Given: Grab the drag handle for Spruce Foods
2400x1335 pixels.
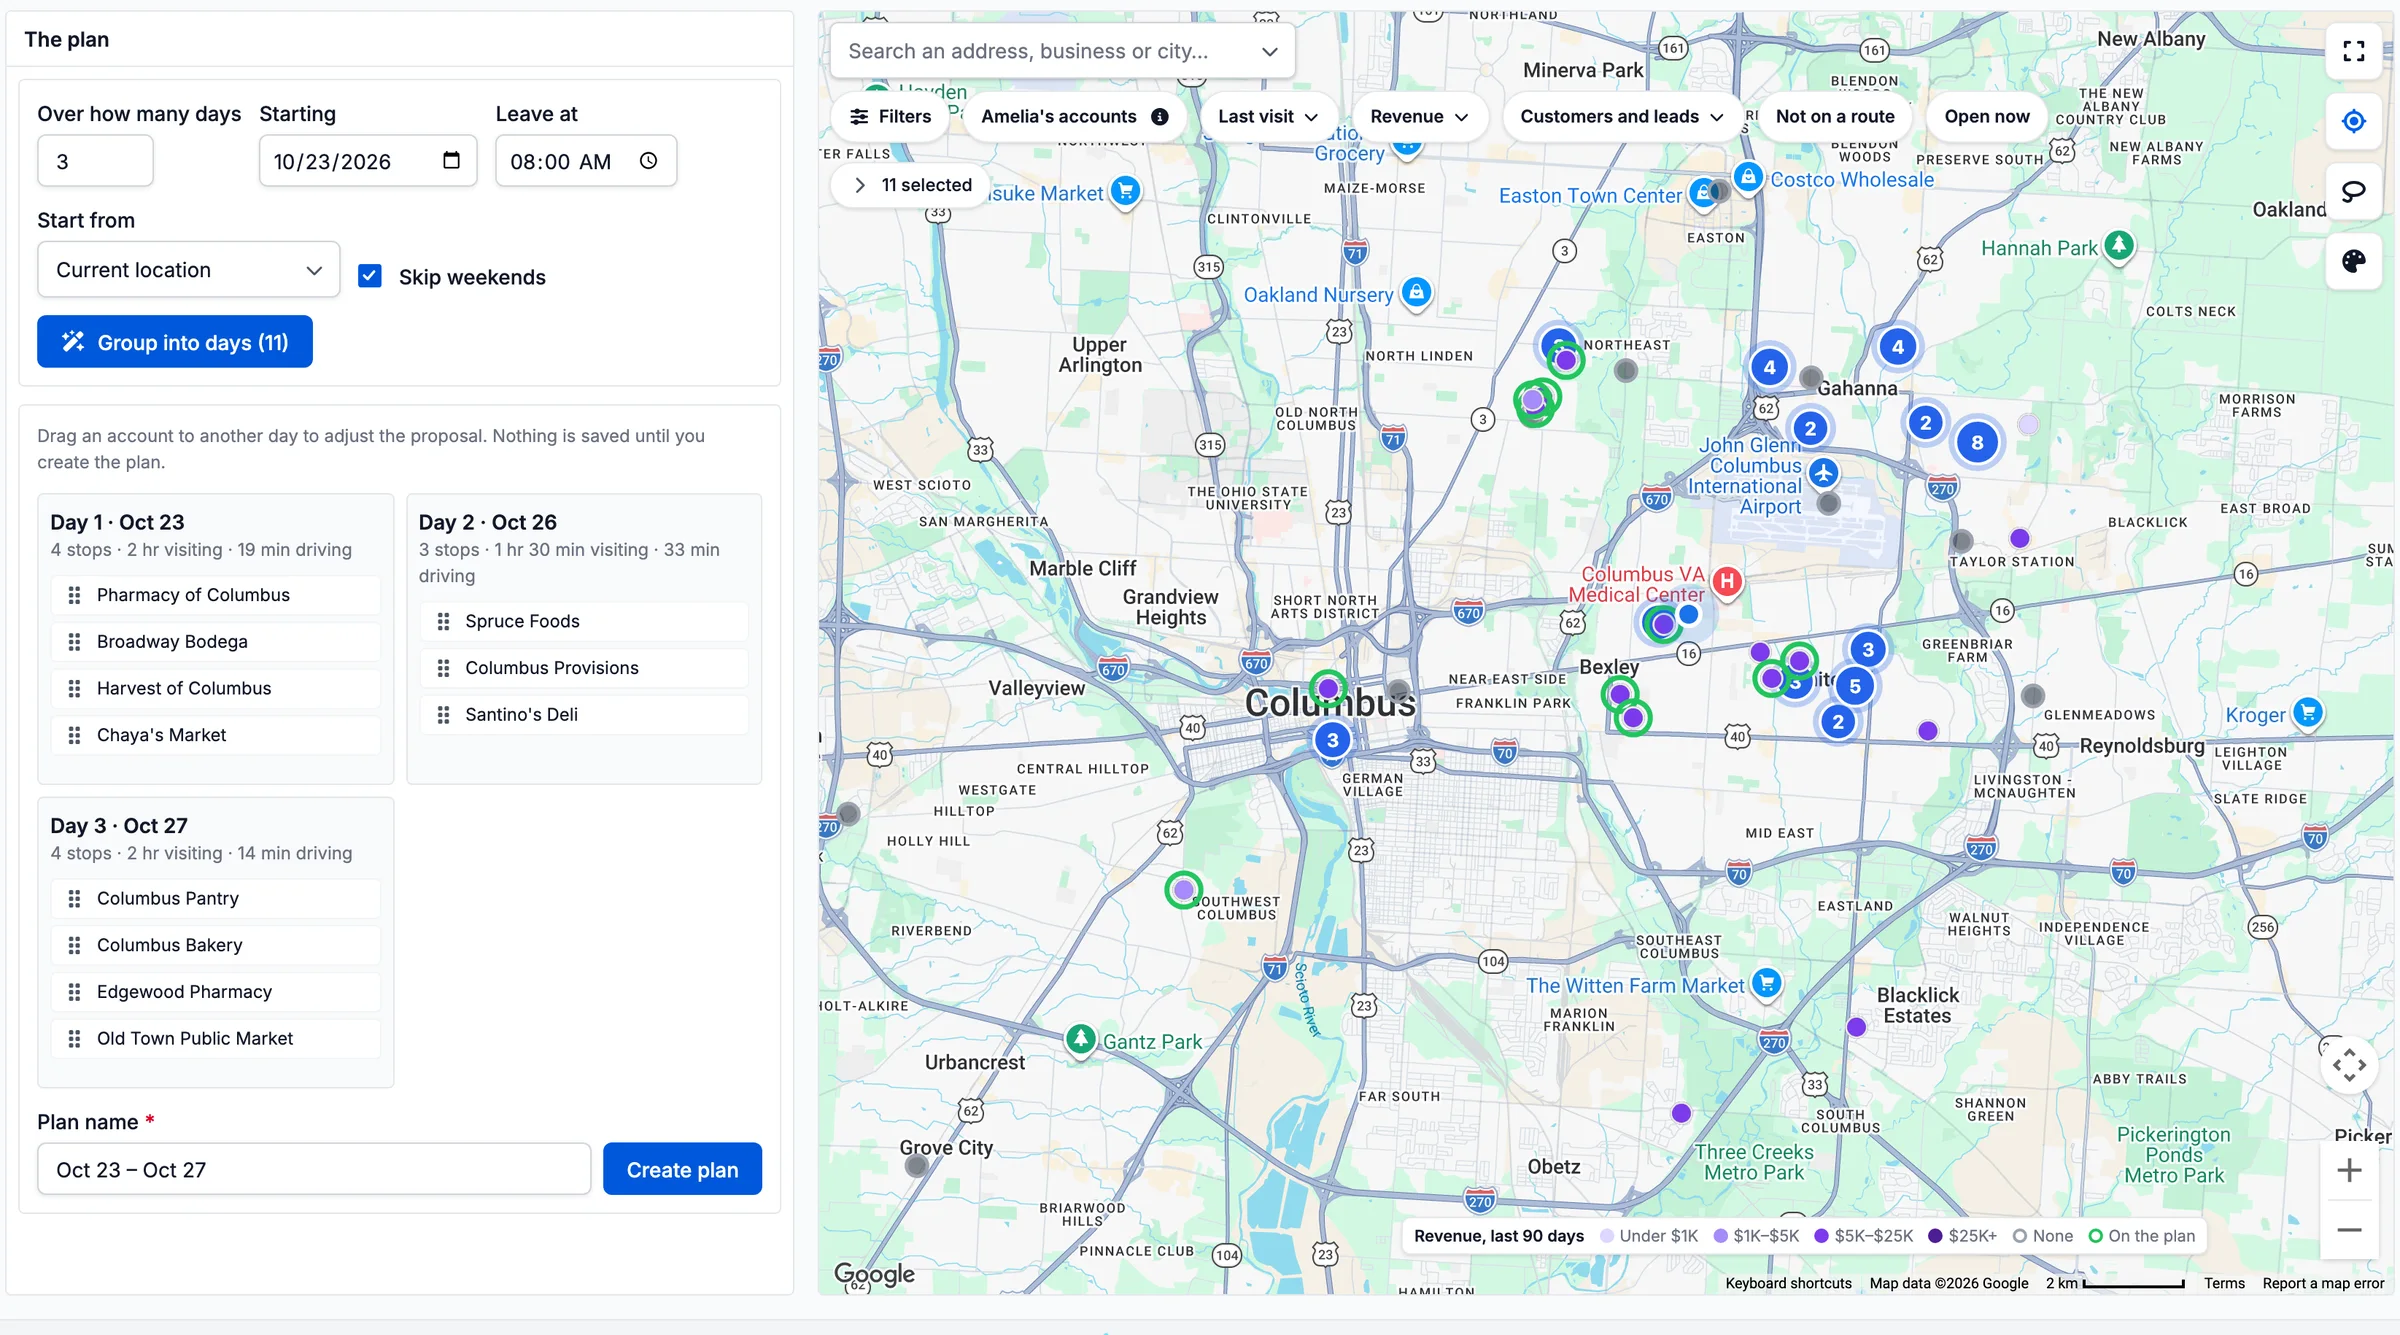Looking at the screenshot, I should pyautogui.click(x=443, y=621).
